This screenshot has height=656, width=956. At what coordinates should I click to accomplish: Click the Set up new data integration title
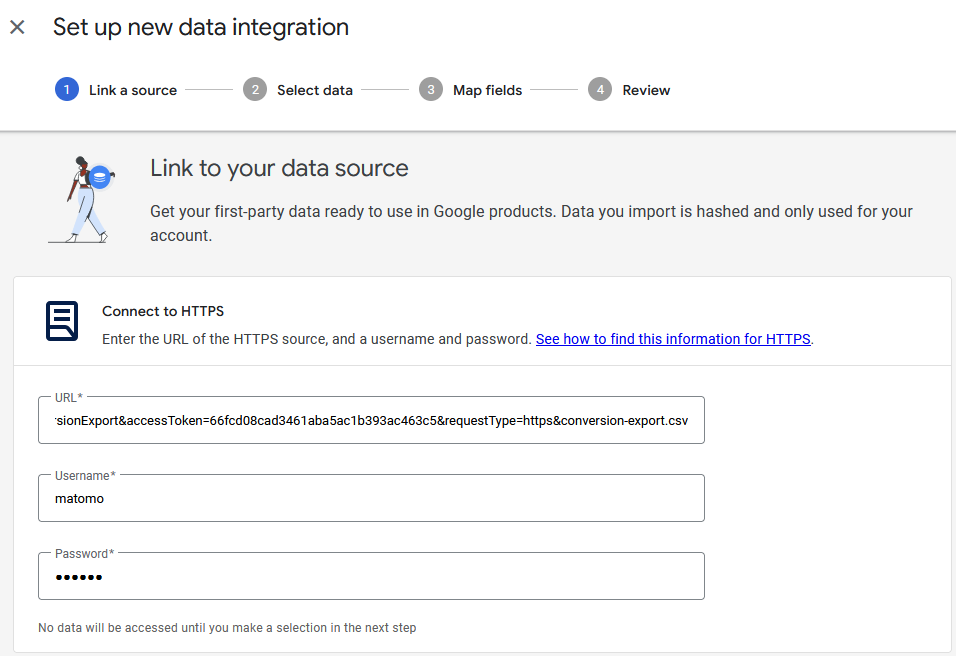200,27
